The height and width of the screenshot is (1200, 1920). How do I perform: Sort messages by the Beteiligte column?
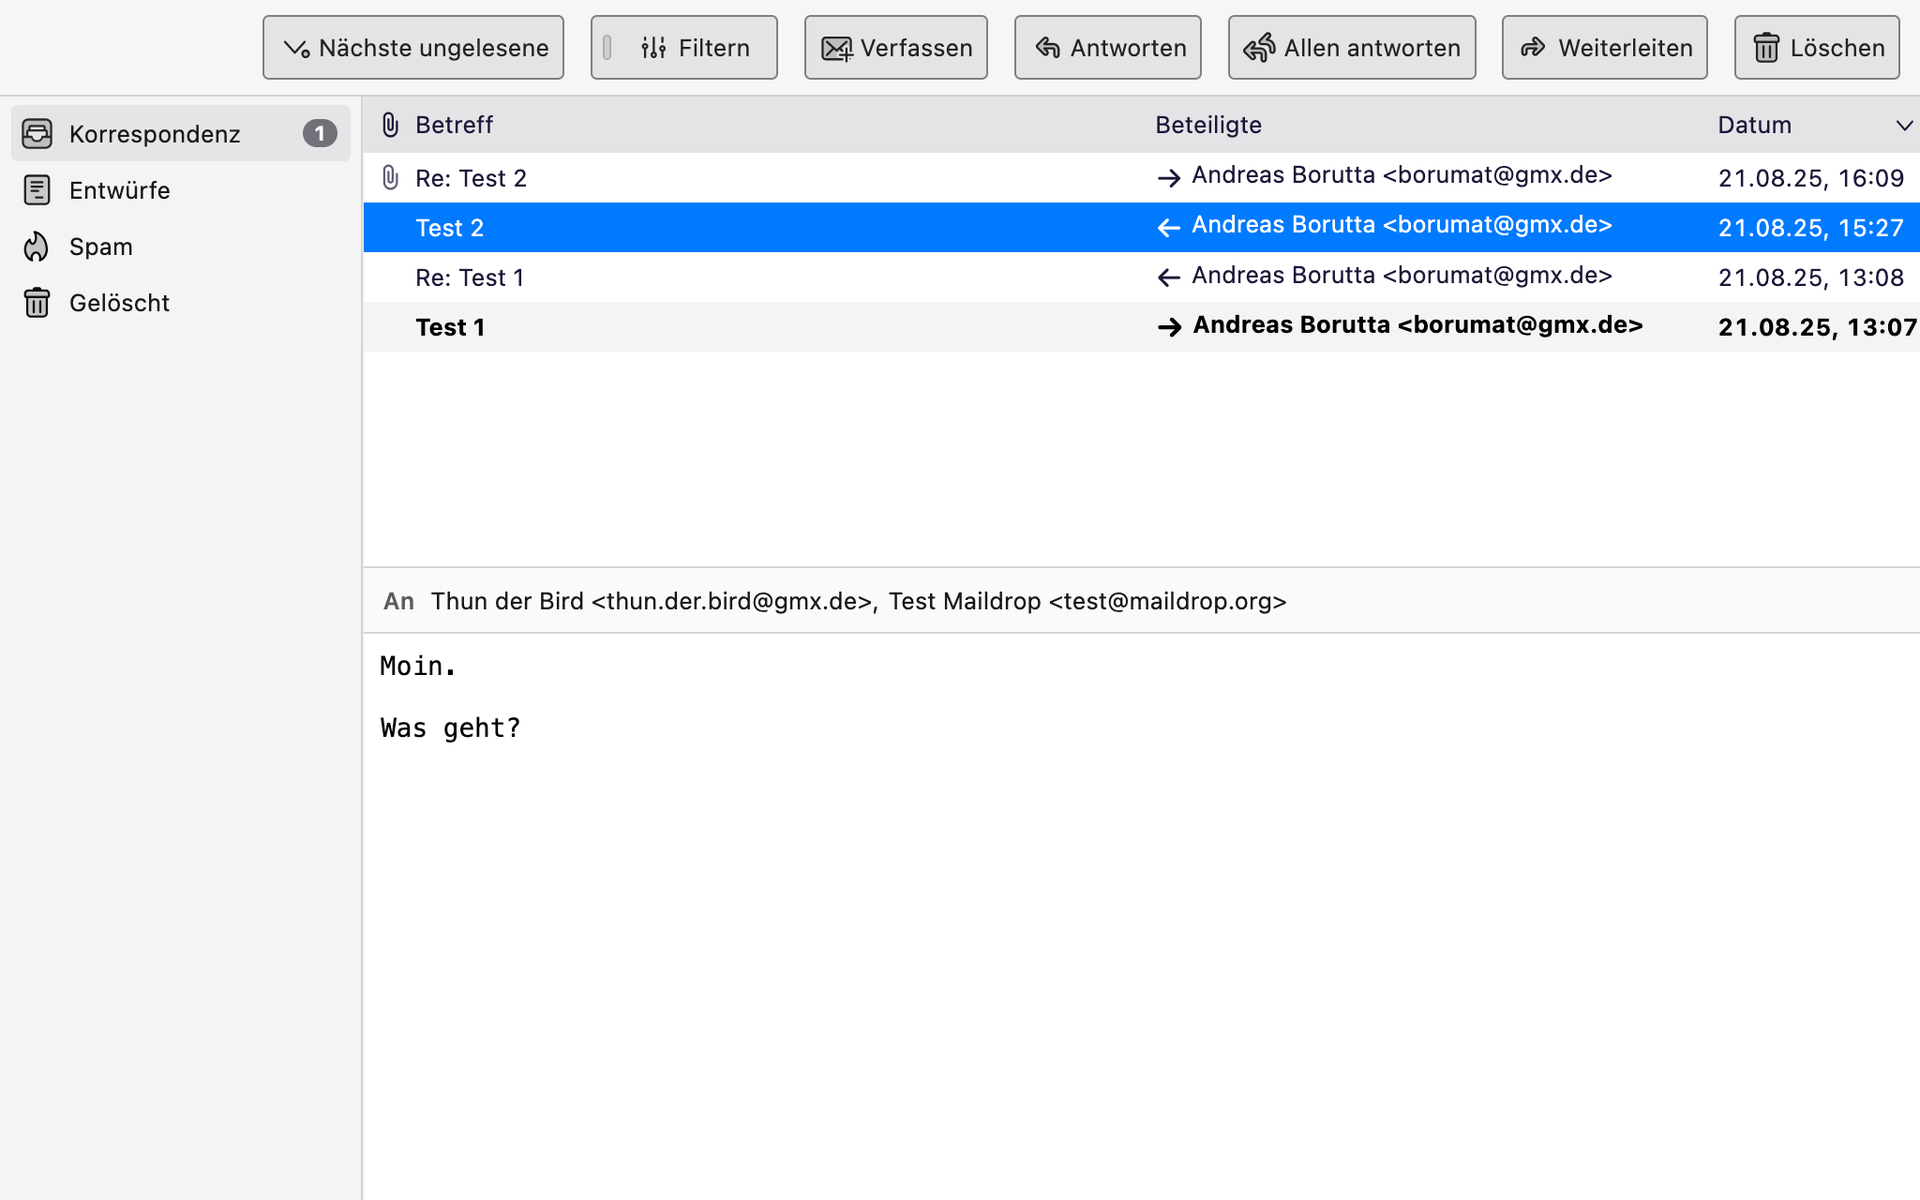click(1208, 125)
